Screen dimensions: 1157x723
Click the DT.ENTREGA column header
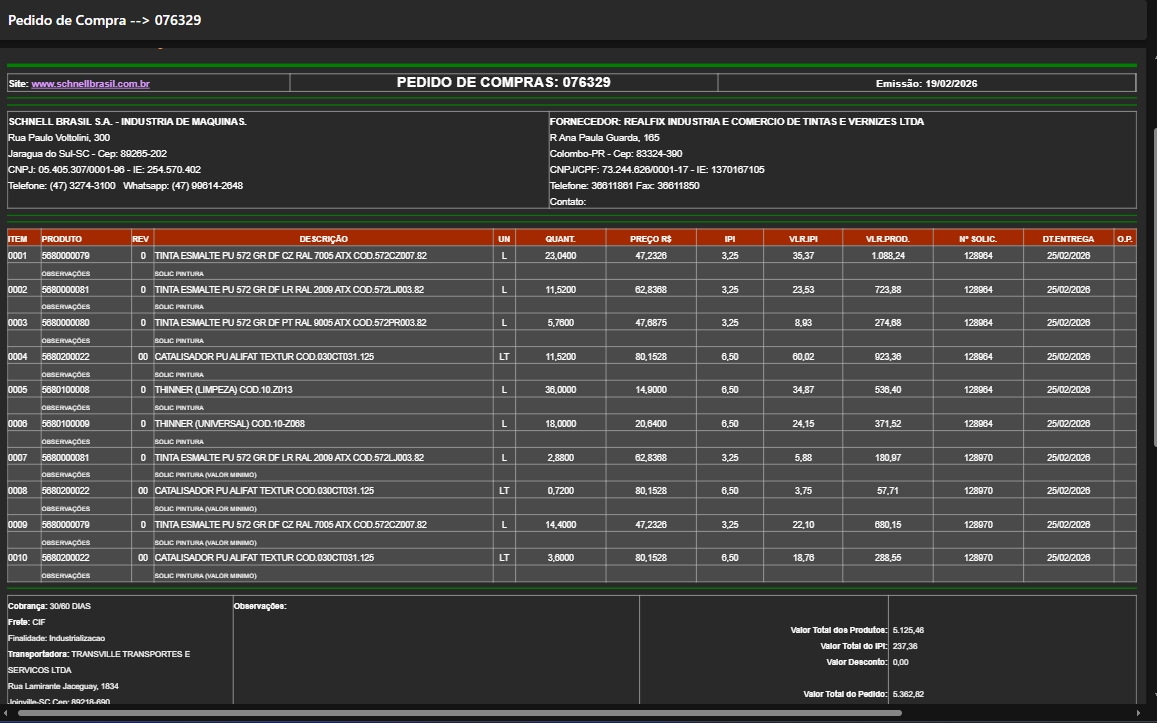point(1068,239)
